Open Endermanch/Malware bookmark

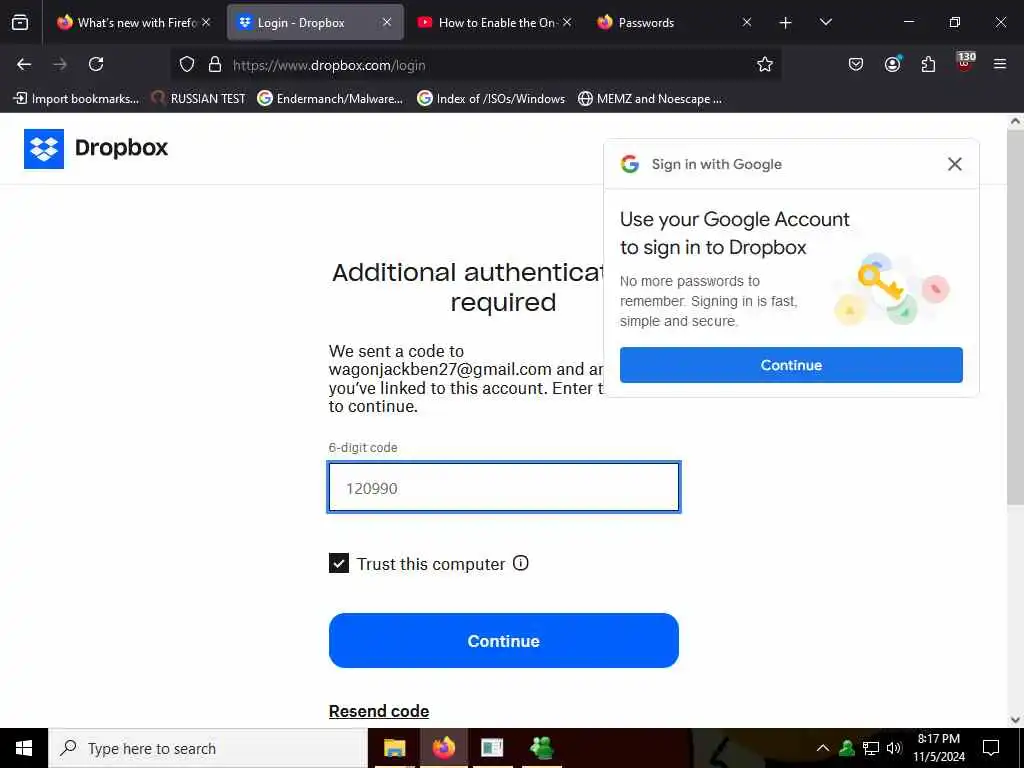coord(330,99)
